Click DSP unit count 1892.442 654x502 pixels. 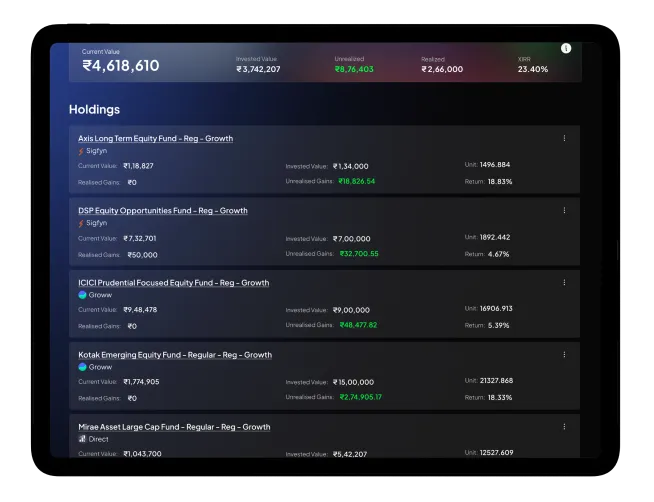495,237
